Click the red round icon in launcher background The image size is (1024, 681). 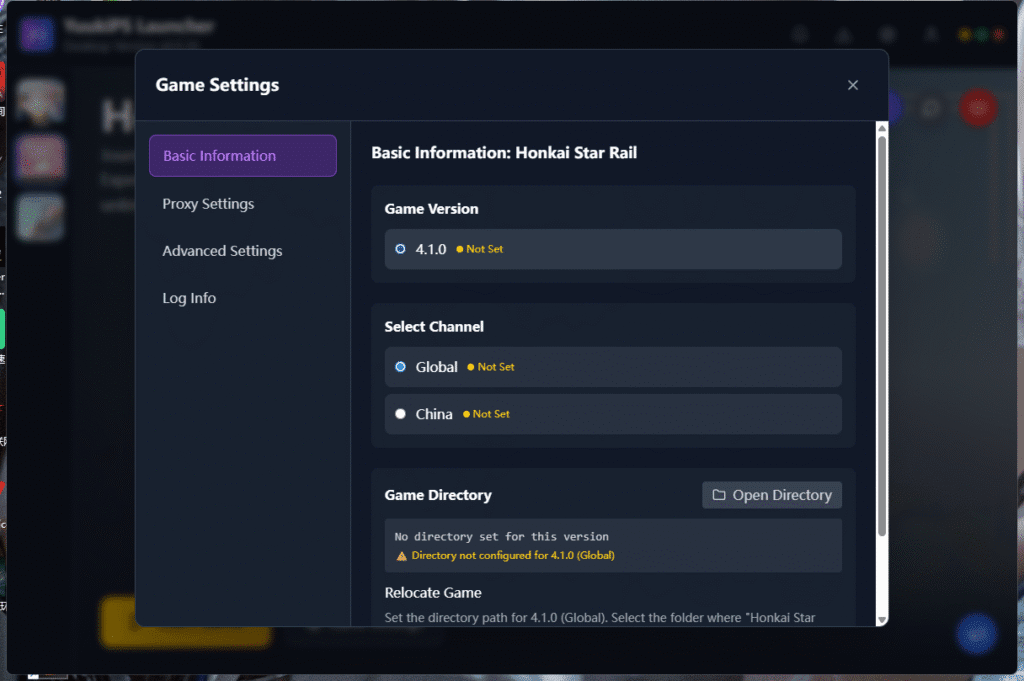click(978, 108)
